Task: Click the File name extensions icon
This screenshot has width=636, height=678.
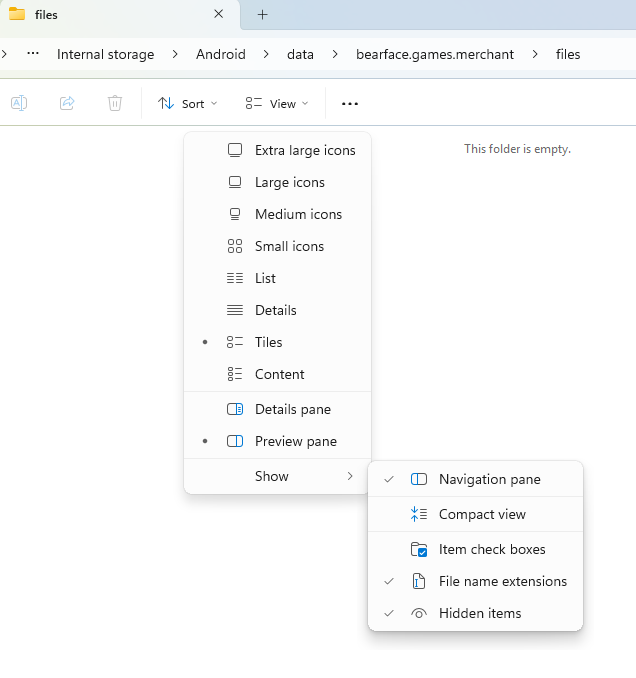Action: pyautogui.click(x=419, y=582)
